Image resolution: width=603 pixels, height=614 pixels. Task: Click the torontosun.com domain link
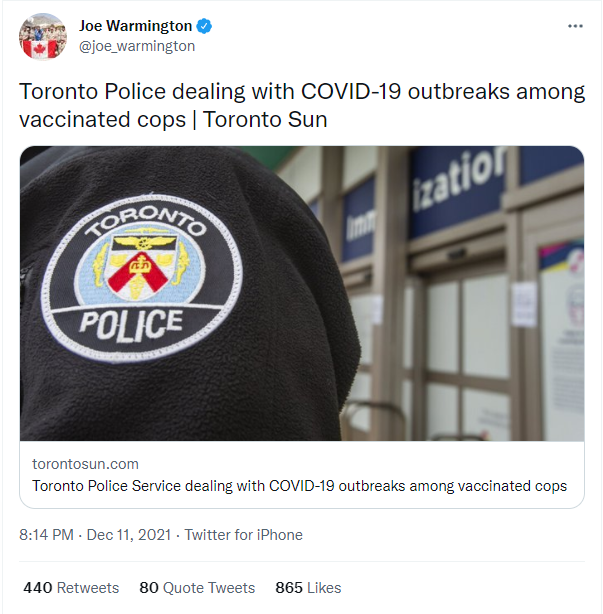(85, 464)
